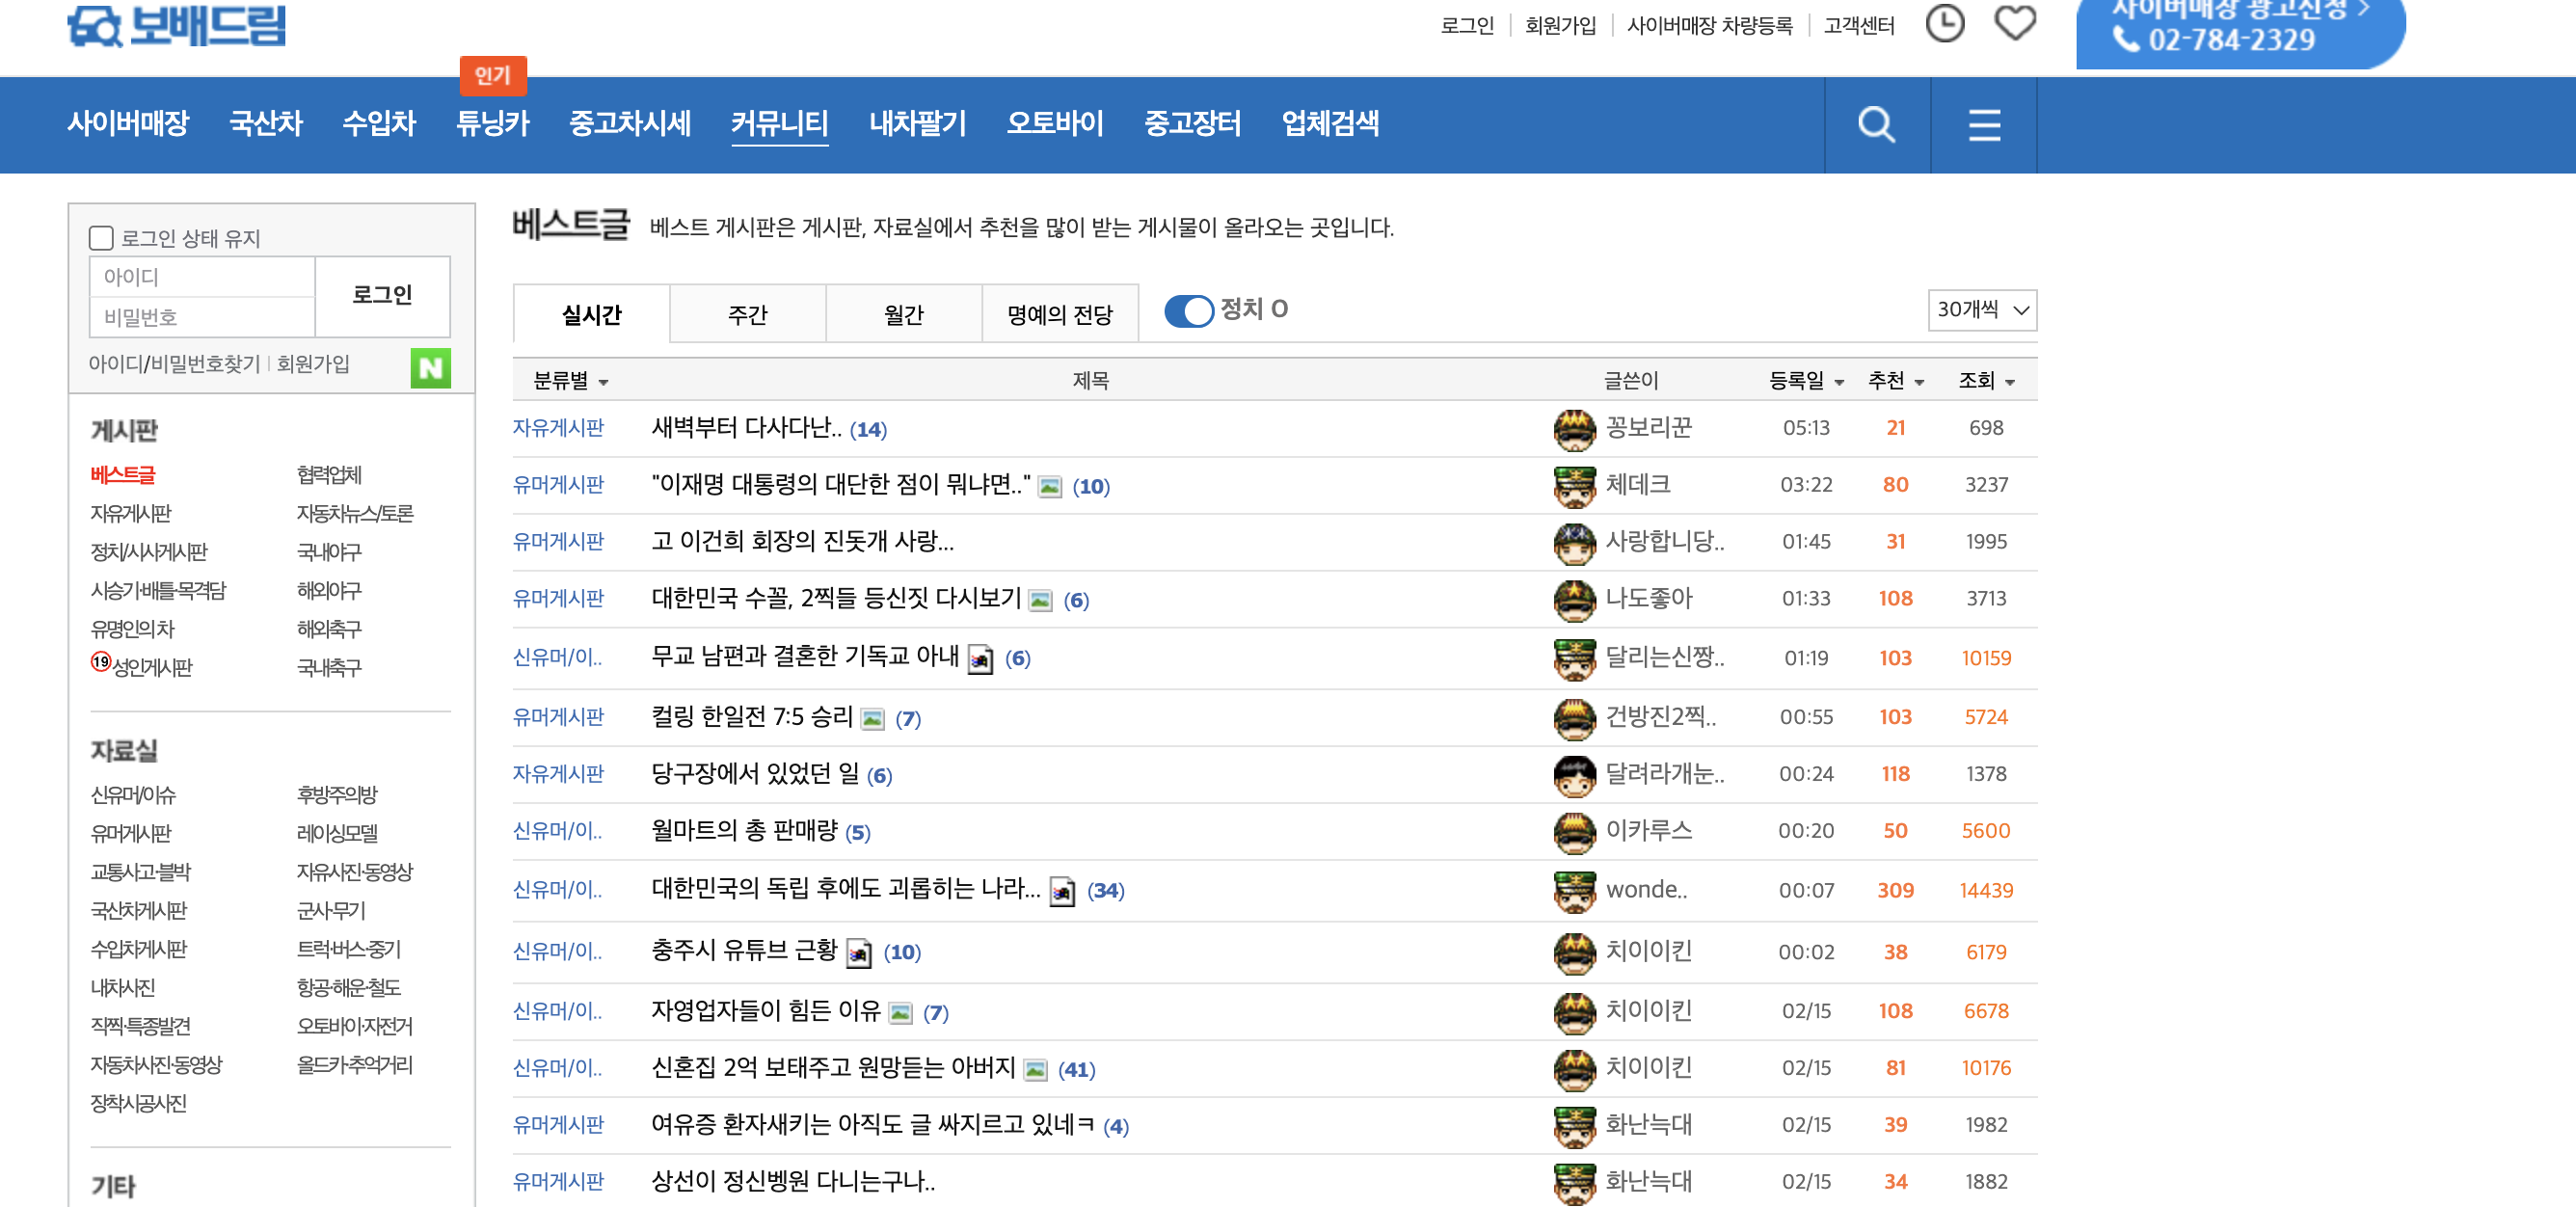
Task: Sort posts by 추천 column arrow
Action: tap(1919, 382)
